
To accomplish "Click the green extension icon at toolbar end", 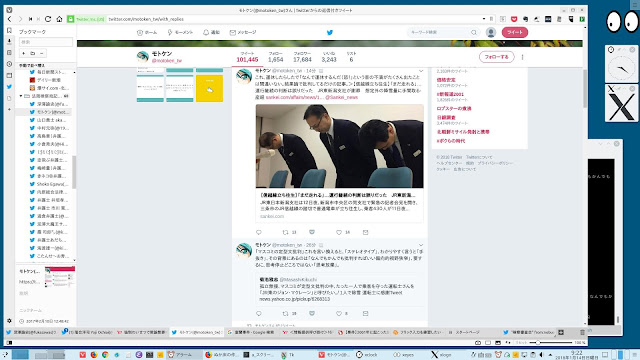I will (582, 19).
